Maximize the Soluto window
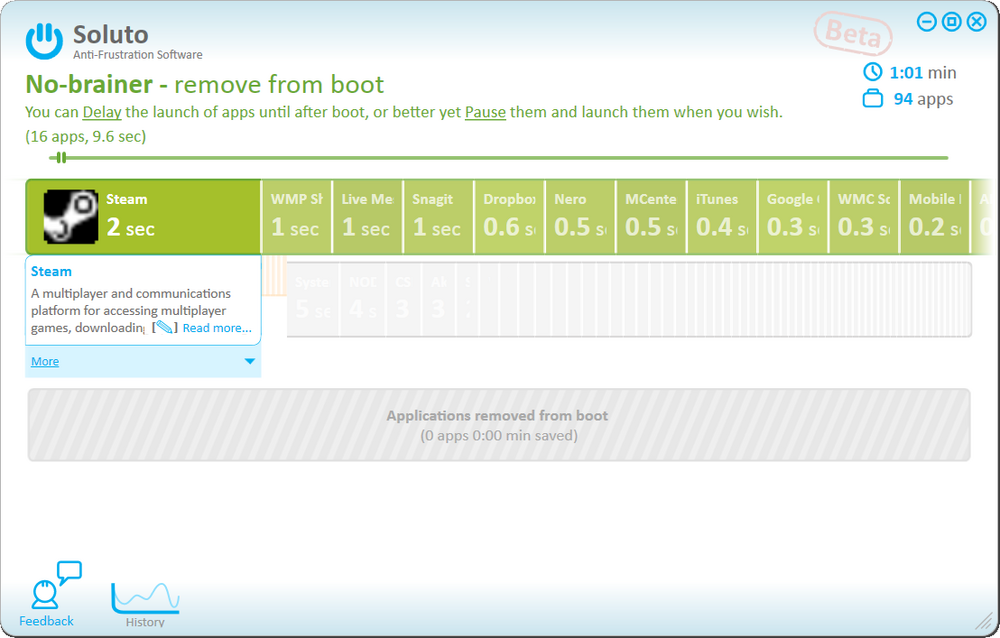This screenshot has width=1000, height=638. (x=952, y=22)
